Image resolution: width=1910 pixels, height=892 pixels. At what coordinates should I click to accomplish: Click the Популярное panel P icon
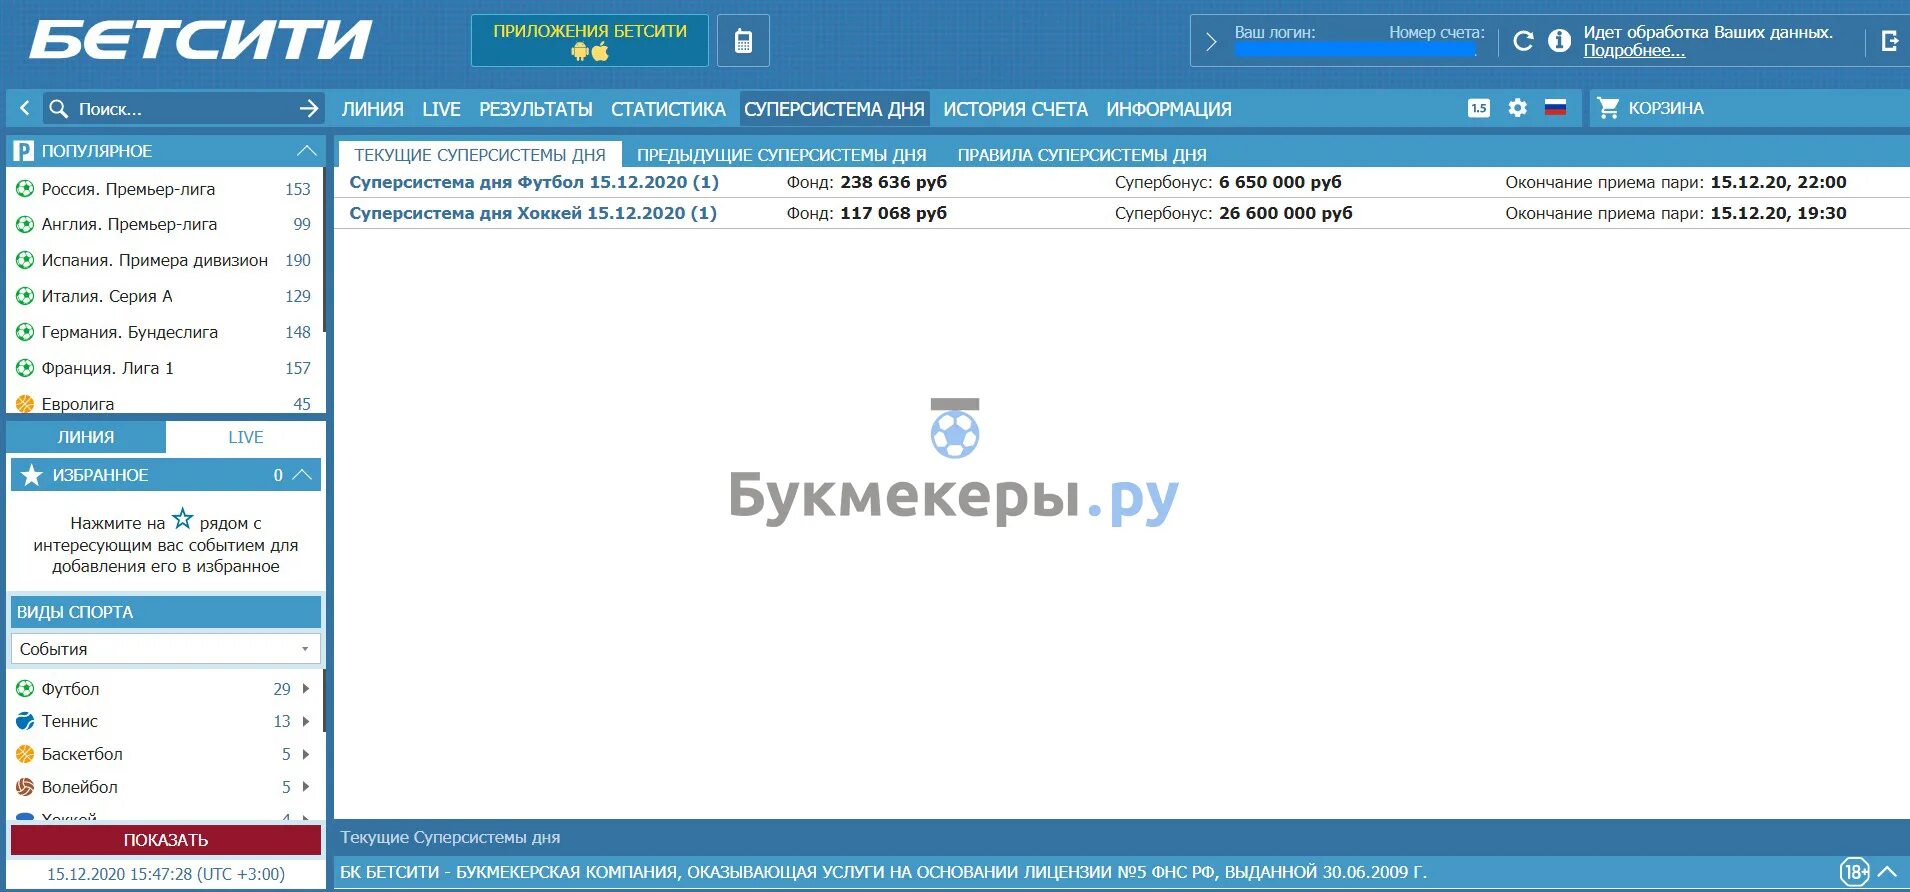coord(23,151)
